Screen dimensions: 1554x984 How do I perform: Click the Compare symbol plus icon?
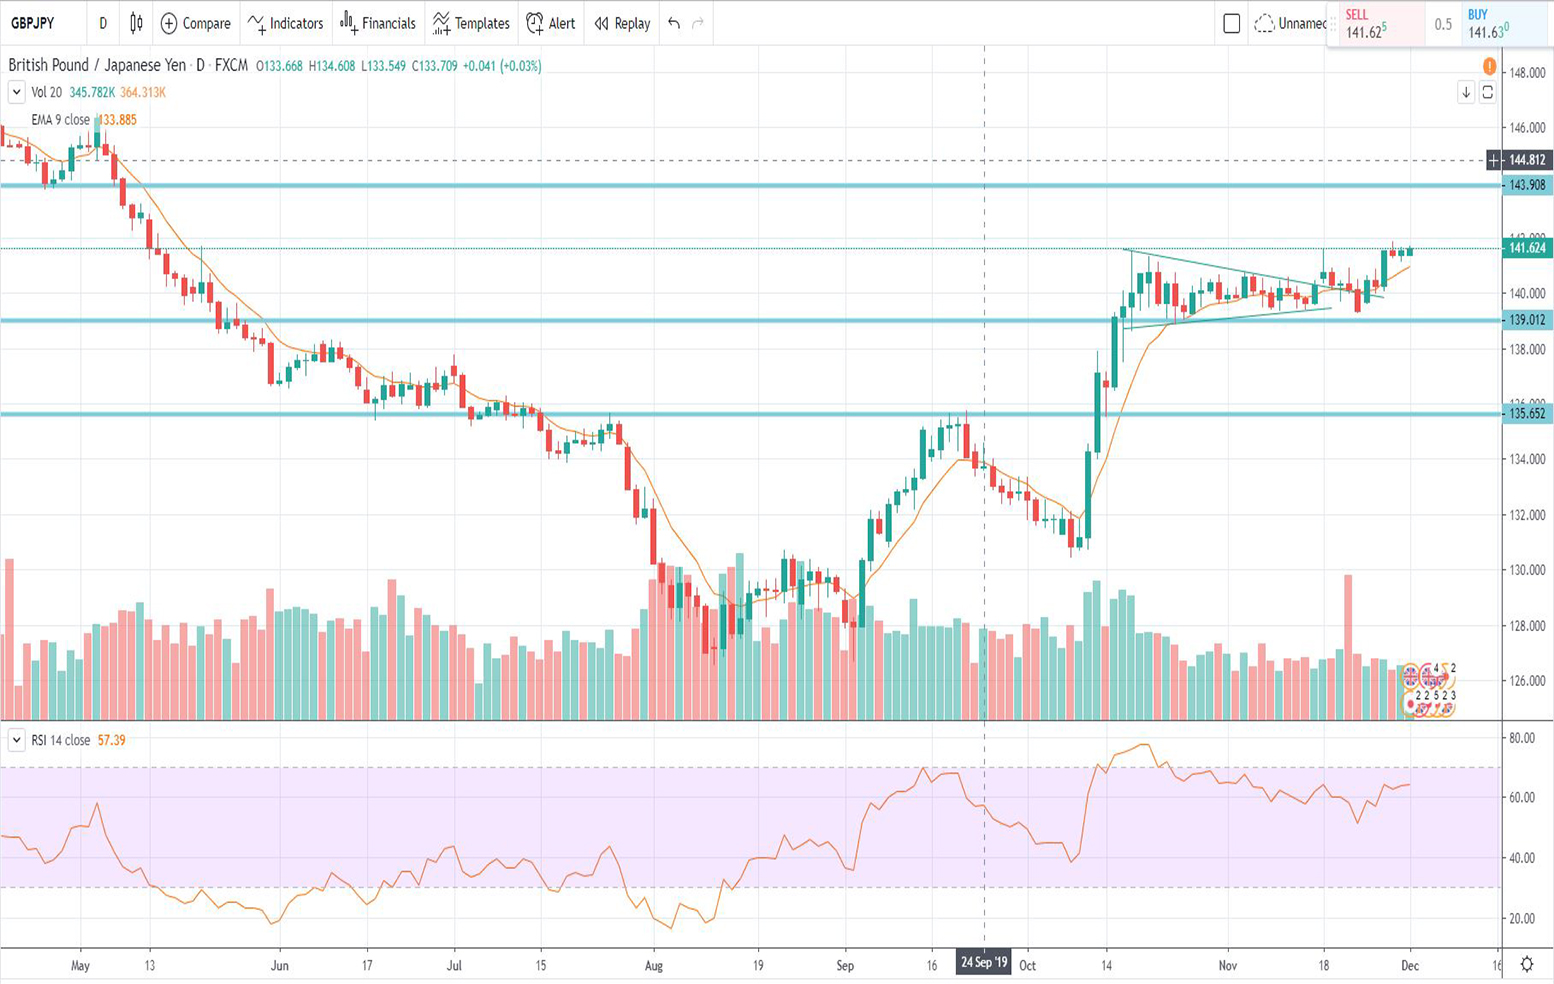[169, 23]
